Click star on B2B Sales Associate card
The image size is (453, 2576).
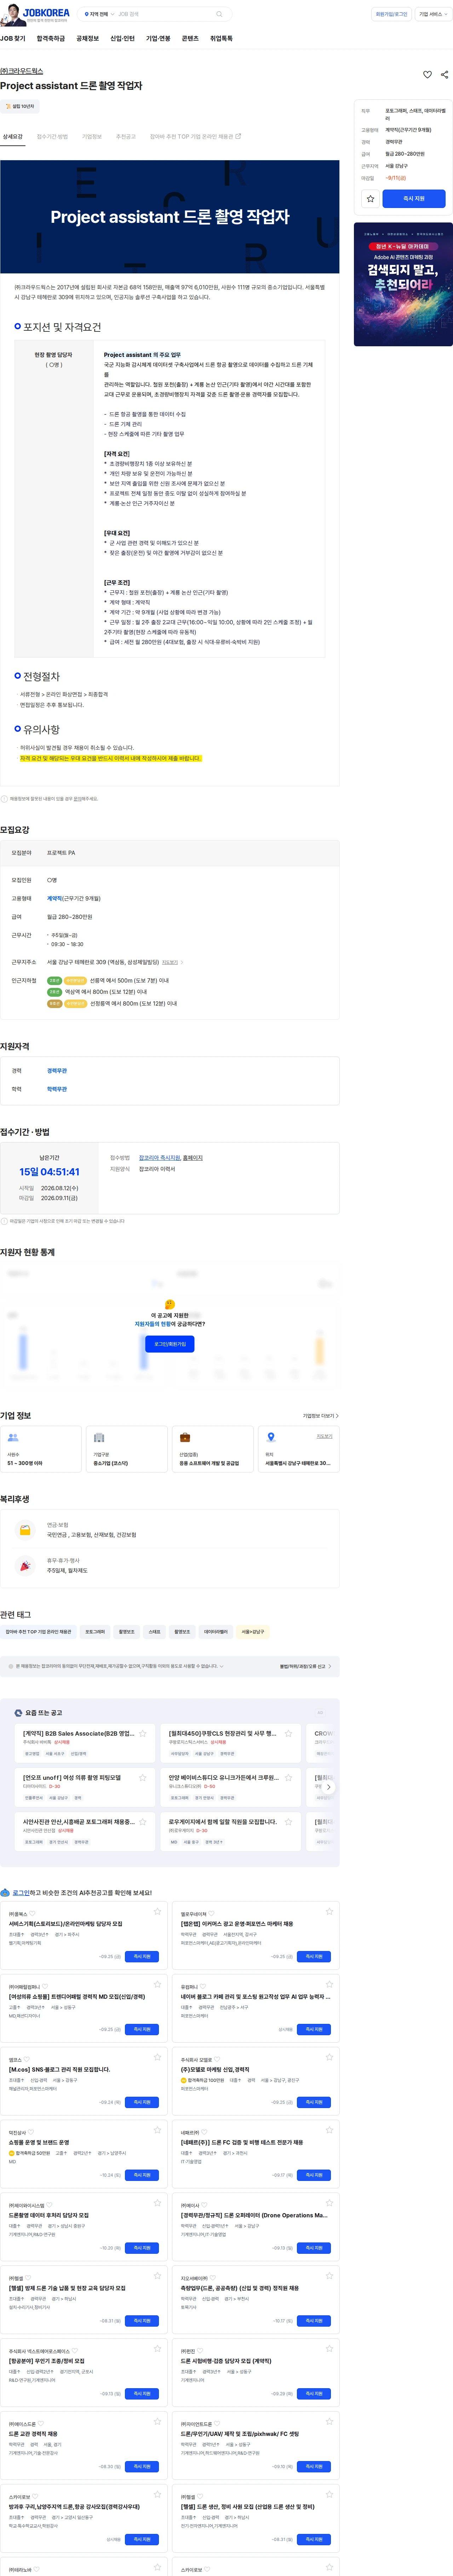point(143,1733)
